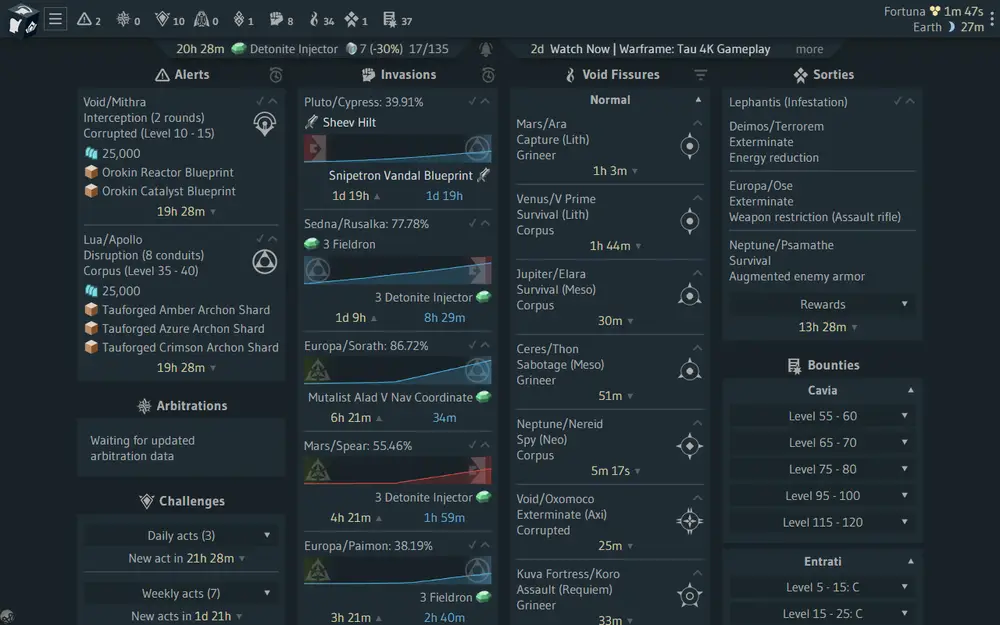Click the Earth night cycle moon icon

(952, 27)
